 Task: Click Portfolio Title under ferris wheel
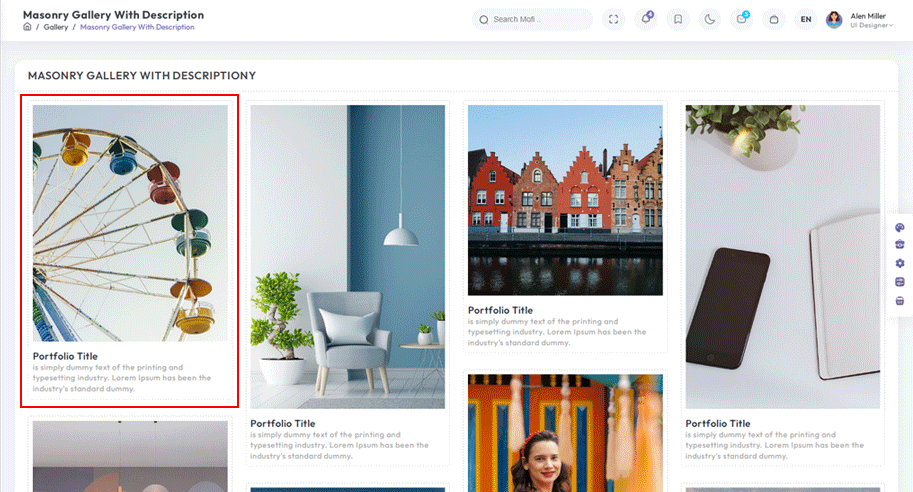65,356
